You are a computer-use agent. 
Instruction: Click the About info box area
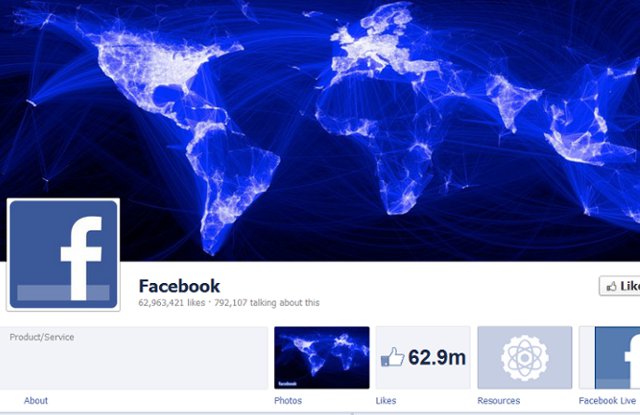point(134,357)
